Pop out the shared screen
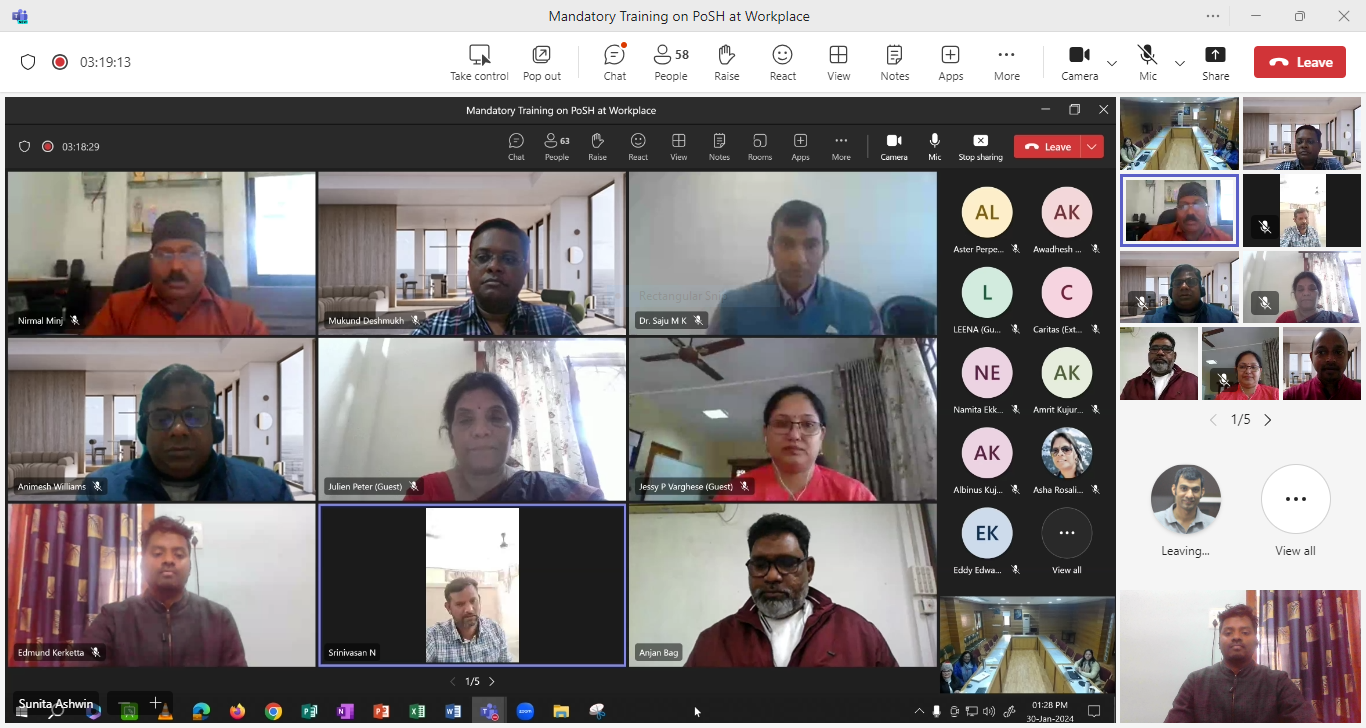1366x728 pixels. 542,62
